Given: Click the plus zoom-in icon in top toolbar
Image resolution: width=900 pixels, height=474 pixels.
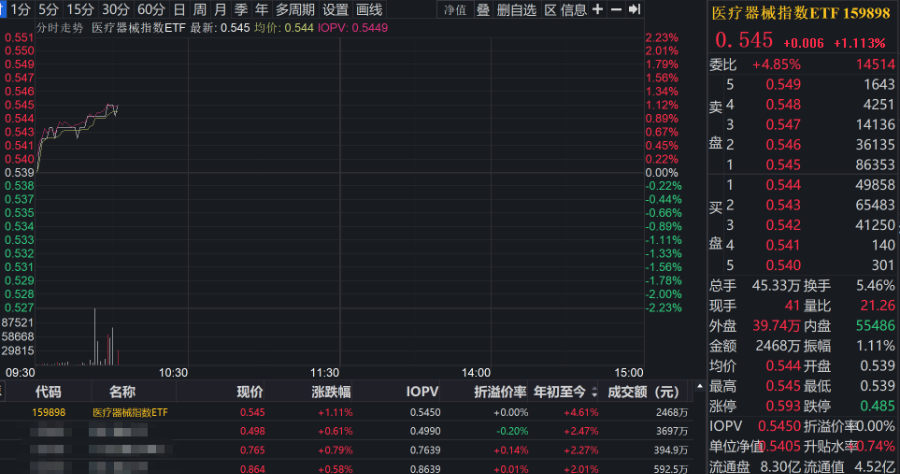Looking at the screenshot, I should [x=597, y=10].
